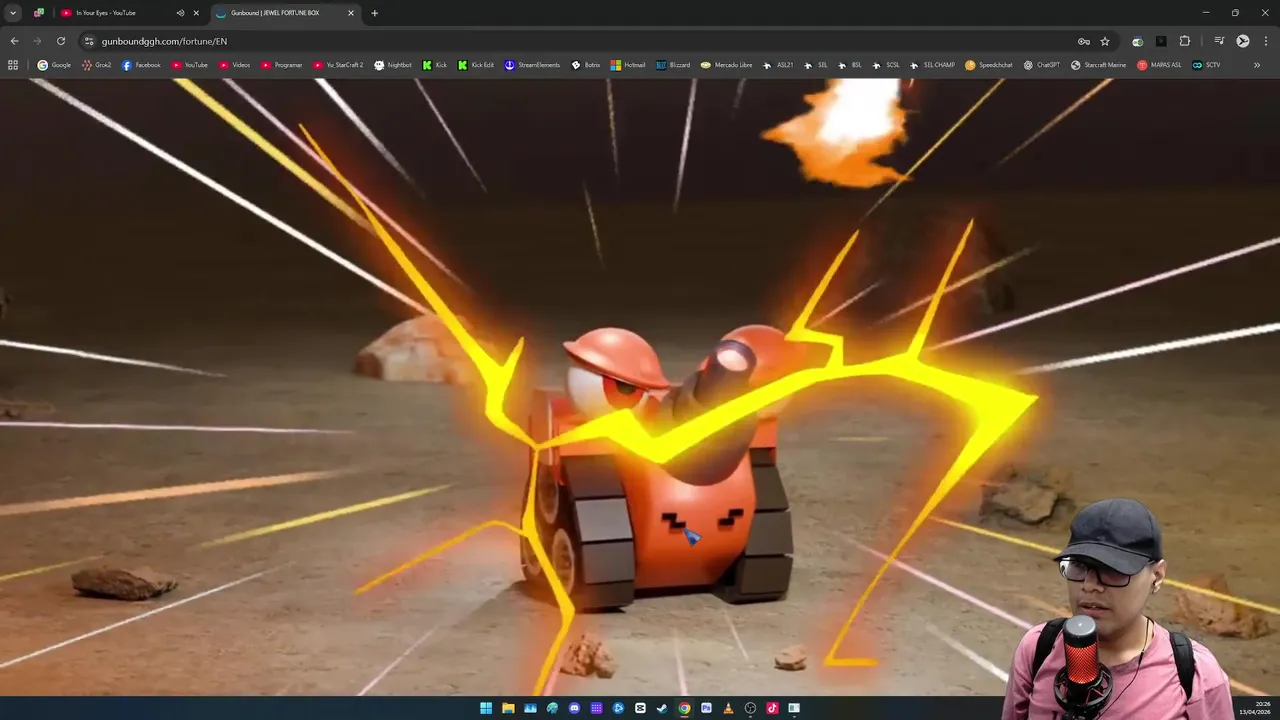Image resolution: width=1280 pixels, height=720 pixels.
Task: Open the saved passwords key icon
Action: coord(1083,41)
